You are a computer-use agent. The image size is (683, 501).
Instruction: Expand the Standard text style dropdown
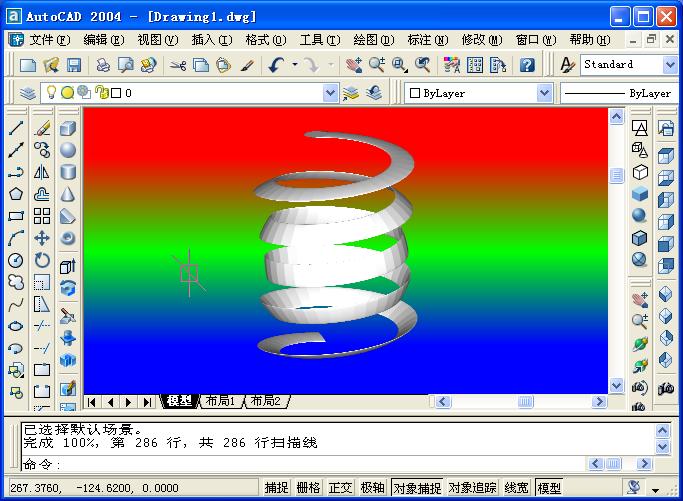click(670, 65)
